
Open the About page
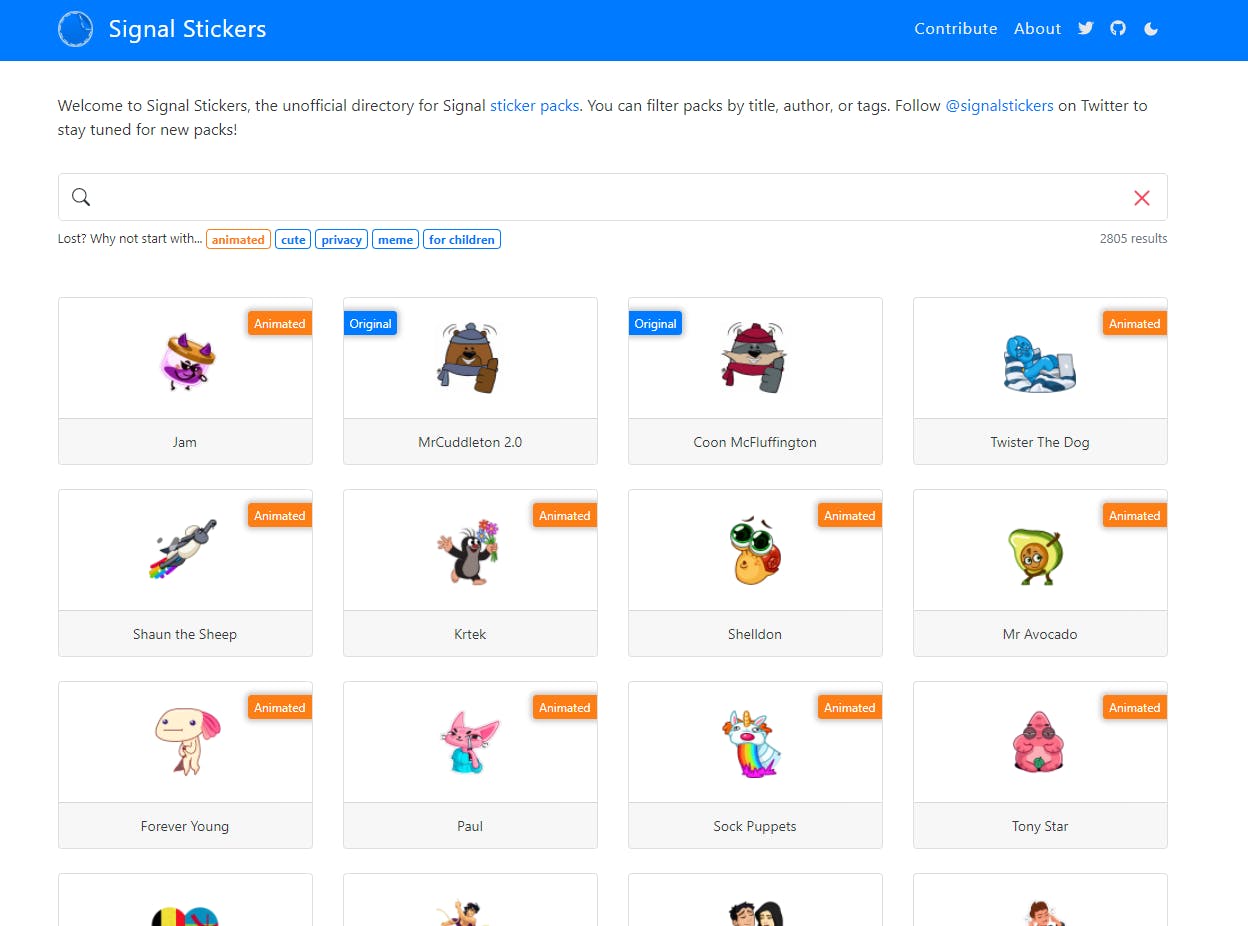tap(1037, 28)
